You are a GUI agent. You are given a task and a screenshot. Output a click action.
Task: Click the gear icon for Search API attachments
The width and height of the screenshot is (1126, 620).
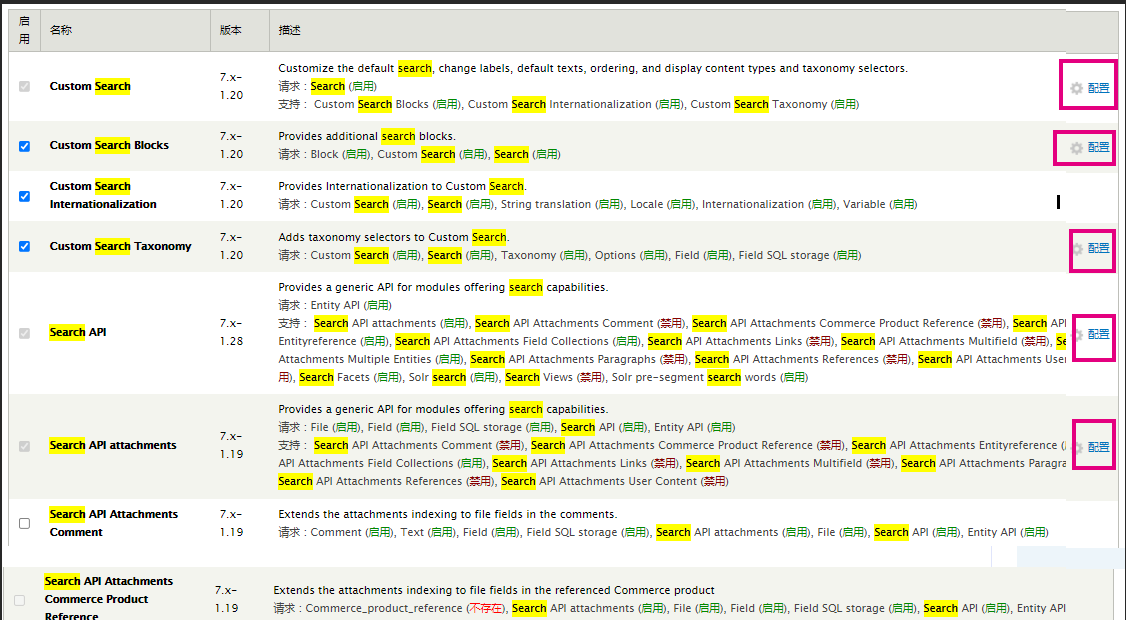click(1078, 447)
